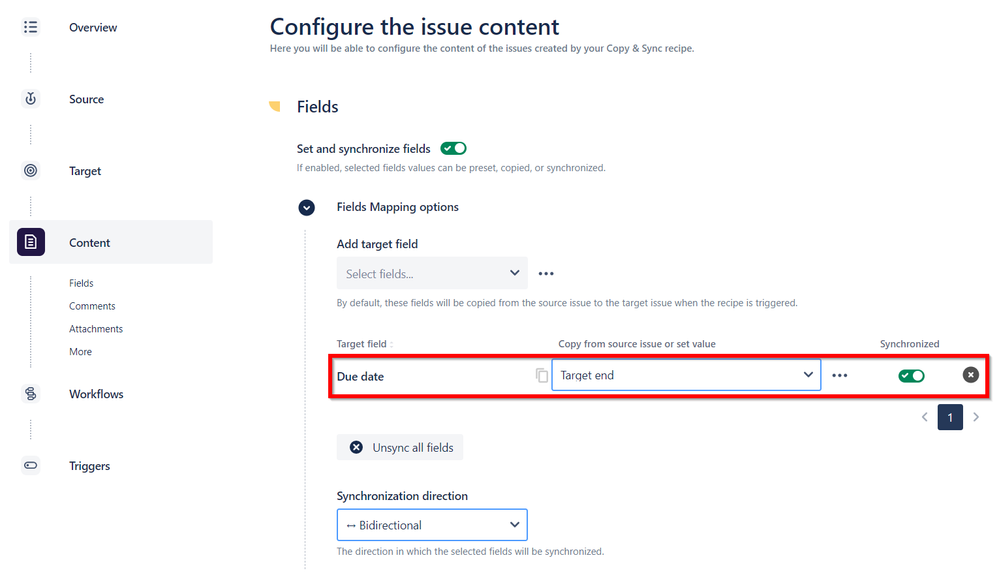Toggle Set and synchronize fields switch
The image size is (999, 587).
[454, 149]
